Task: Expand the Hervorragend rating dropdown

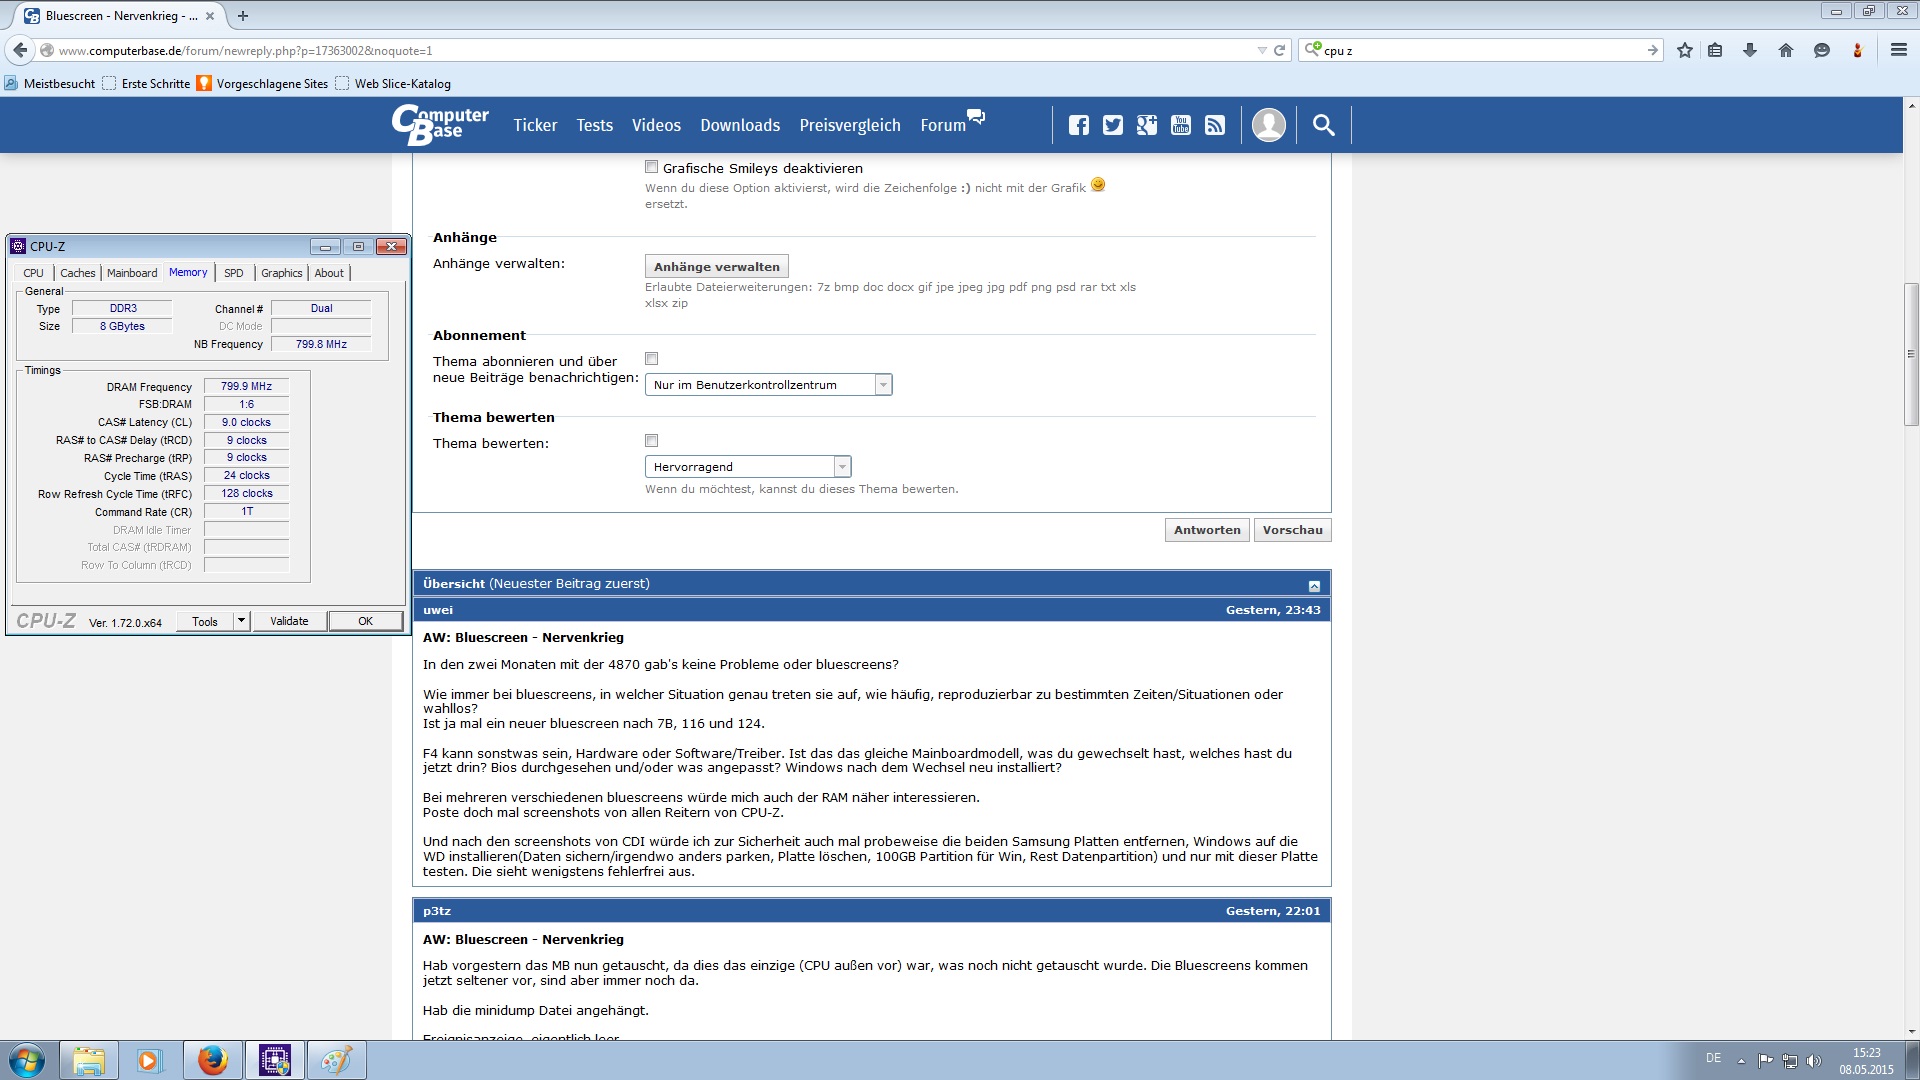Action: (x=748, y=467)
